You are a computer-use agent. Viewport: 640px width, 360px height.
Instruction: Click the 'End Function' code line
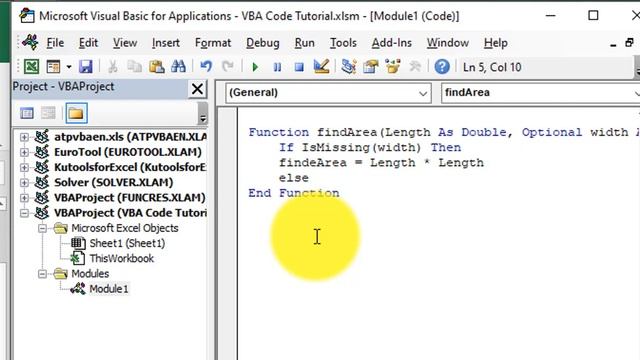coord(293,193)
